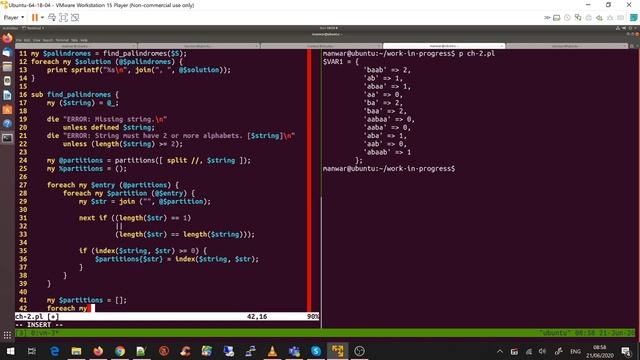Open the Windows notification center icon

(626, 351)
